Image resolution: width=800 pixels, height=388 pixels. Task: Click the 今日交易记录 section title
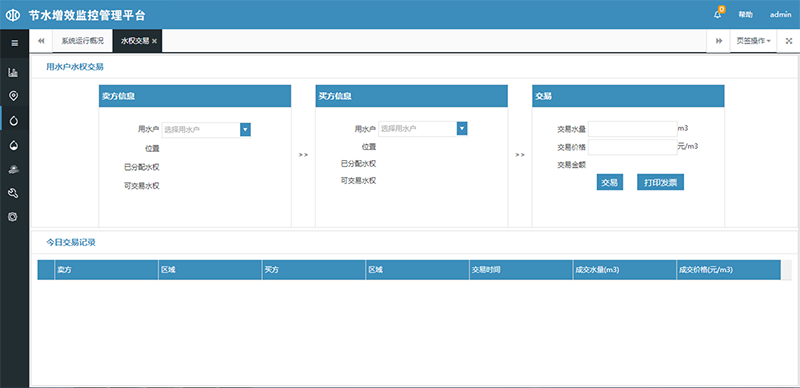pyautogui.click(x=71, y=242)
